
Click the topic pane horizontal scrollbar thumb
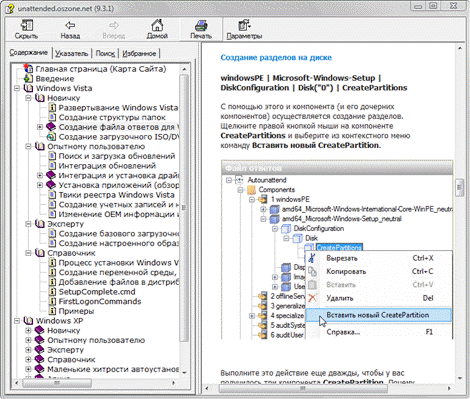[303, 388]
